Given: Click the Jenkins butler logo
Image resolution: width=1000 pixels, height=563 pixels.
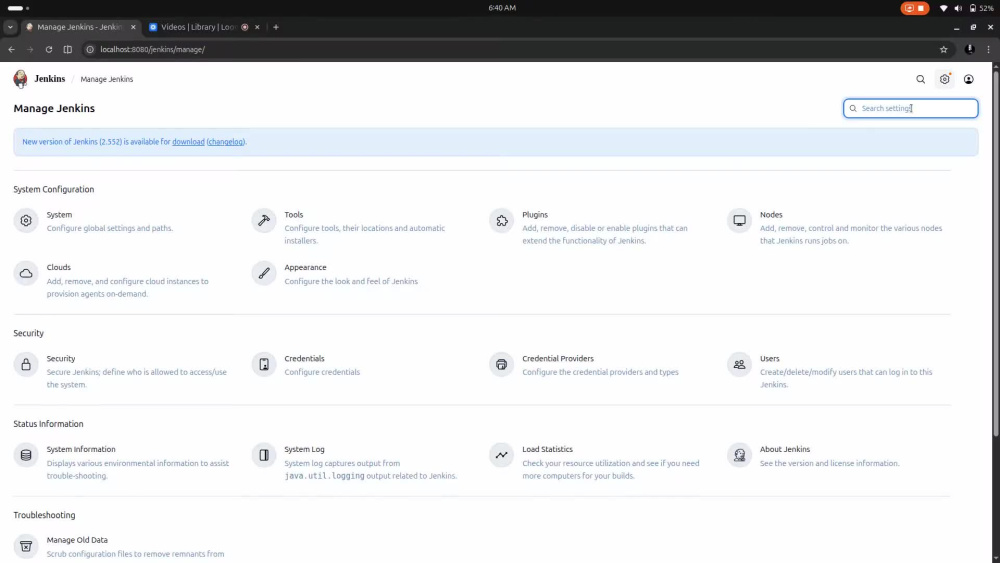Looking at the screenshot, I should tap(20, 79).
